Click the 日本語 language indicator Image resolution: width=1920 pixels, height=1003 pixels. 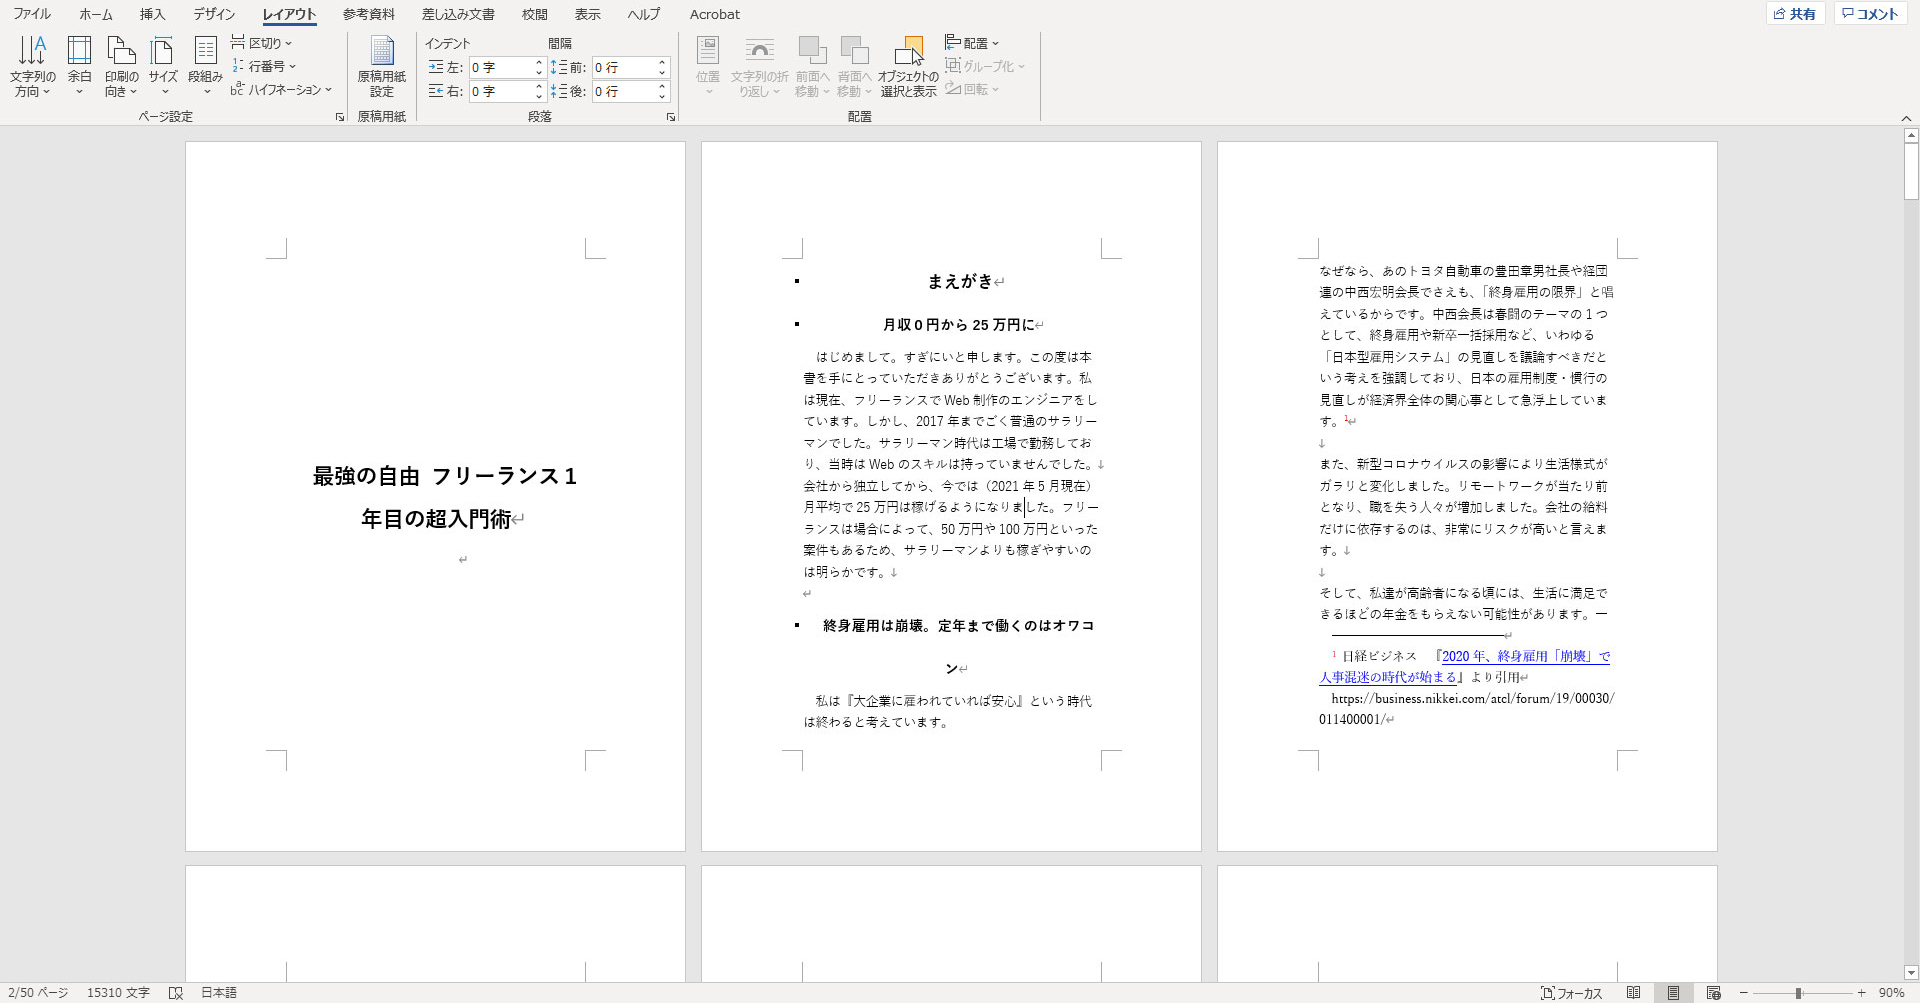(219, 993)
